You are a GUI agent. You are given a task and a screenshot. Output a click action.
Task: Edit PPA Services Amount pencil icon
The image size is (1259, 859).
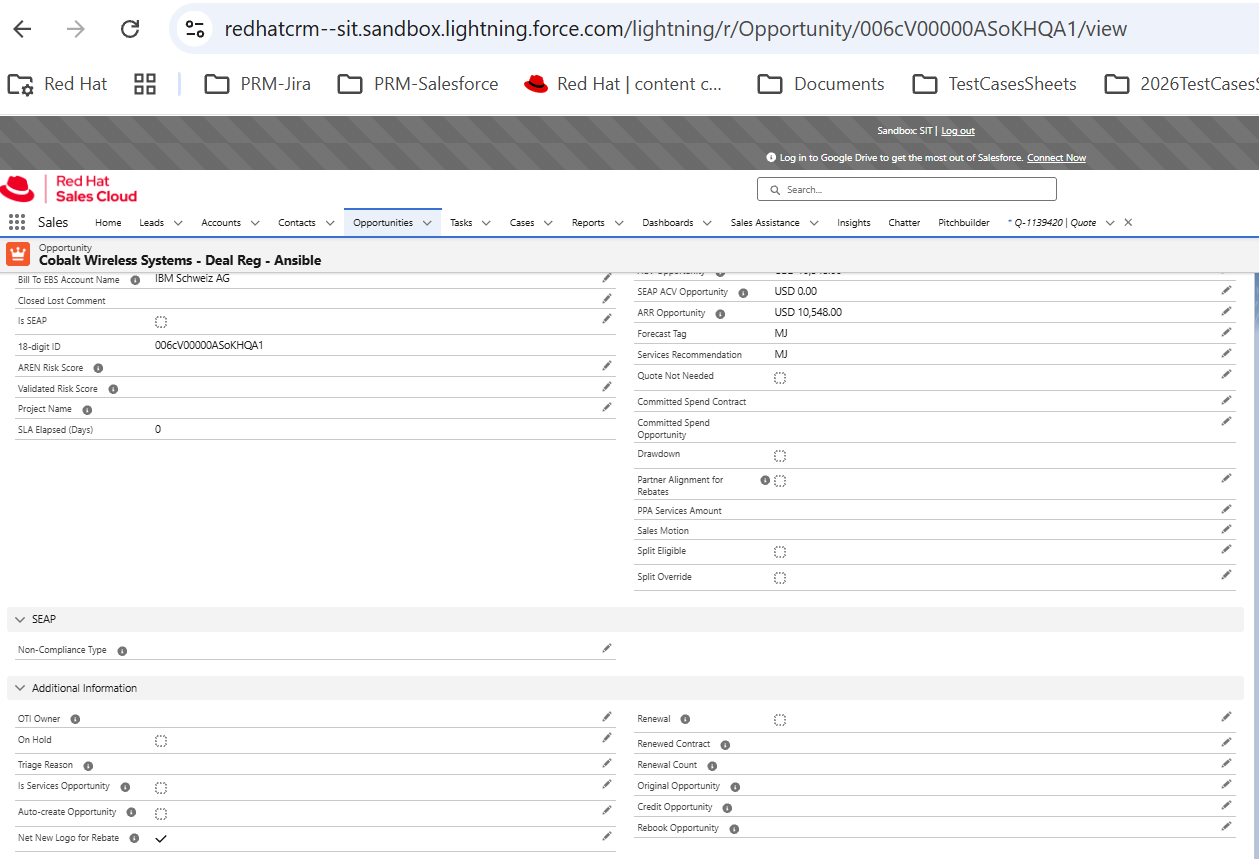(x=1227, y=509)
